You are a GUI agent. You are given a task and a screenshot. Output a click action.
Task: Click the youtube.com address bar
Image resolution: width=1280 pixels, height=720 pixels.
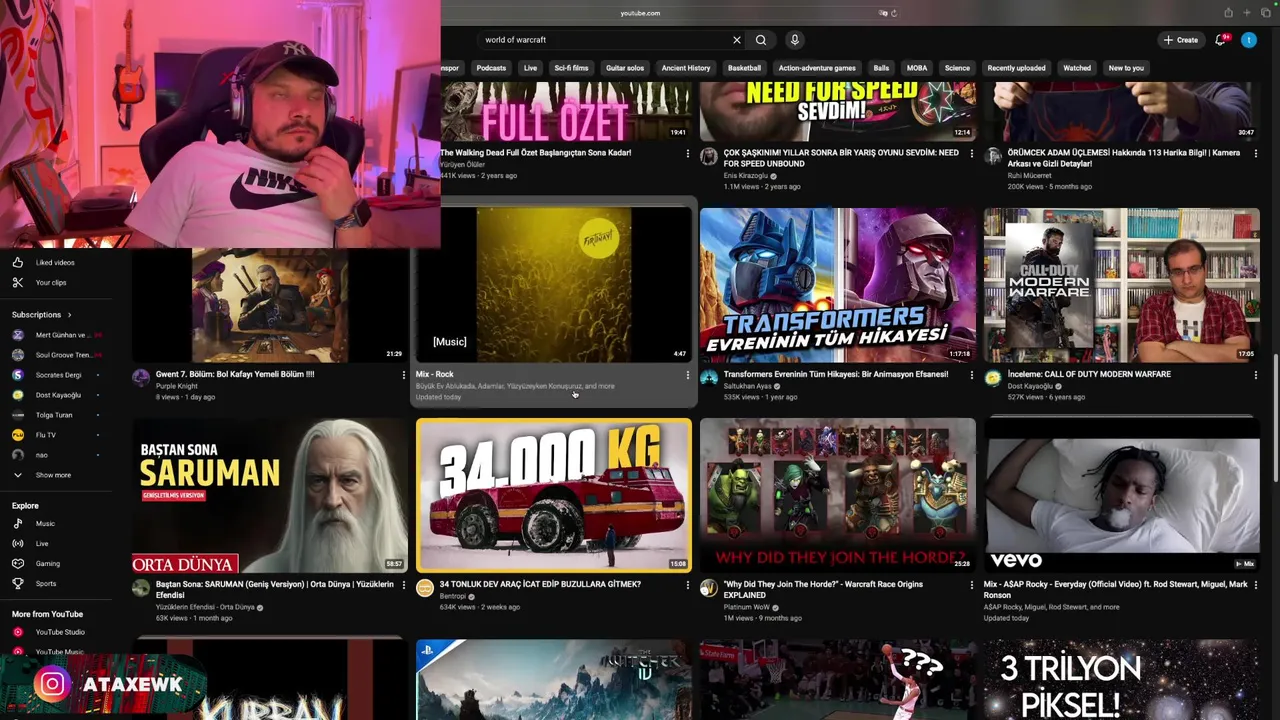(x=640, y=13)
